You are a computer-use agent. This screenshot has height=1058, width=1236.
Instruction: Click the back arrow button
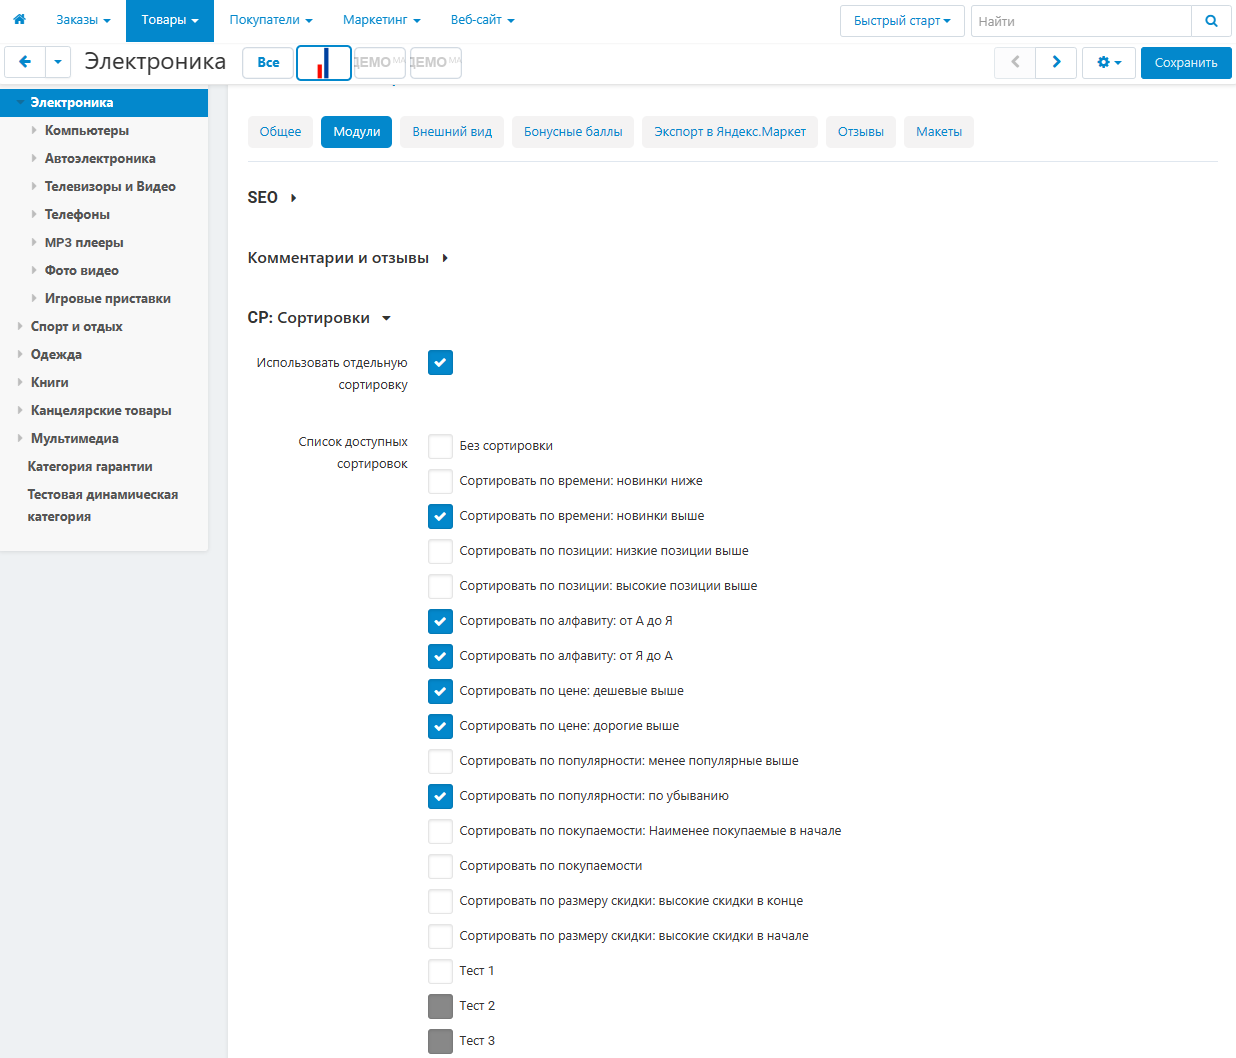pyautogui.click(x=25, y=62)
